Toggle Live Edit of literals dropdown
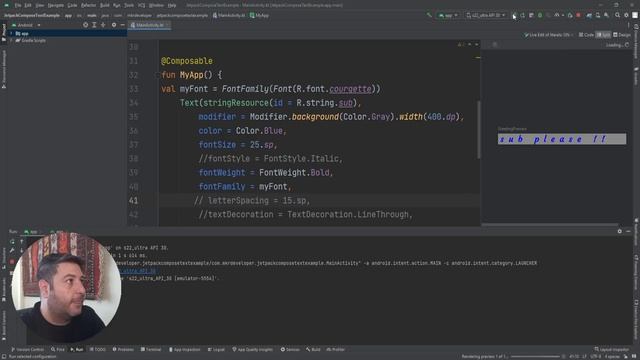This screenshot has height=360, width=640. point(548,35)
